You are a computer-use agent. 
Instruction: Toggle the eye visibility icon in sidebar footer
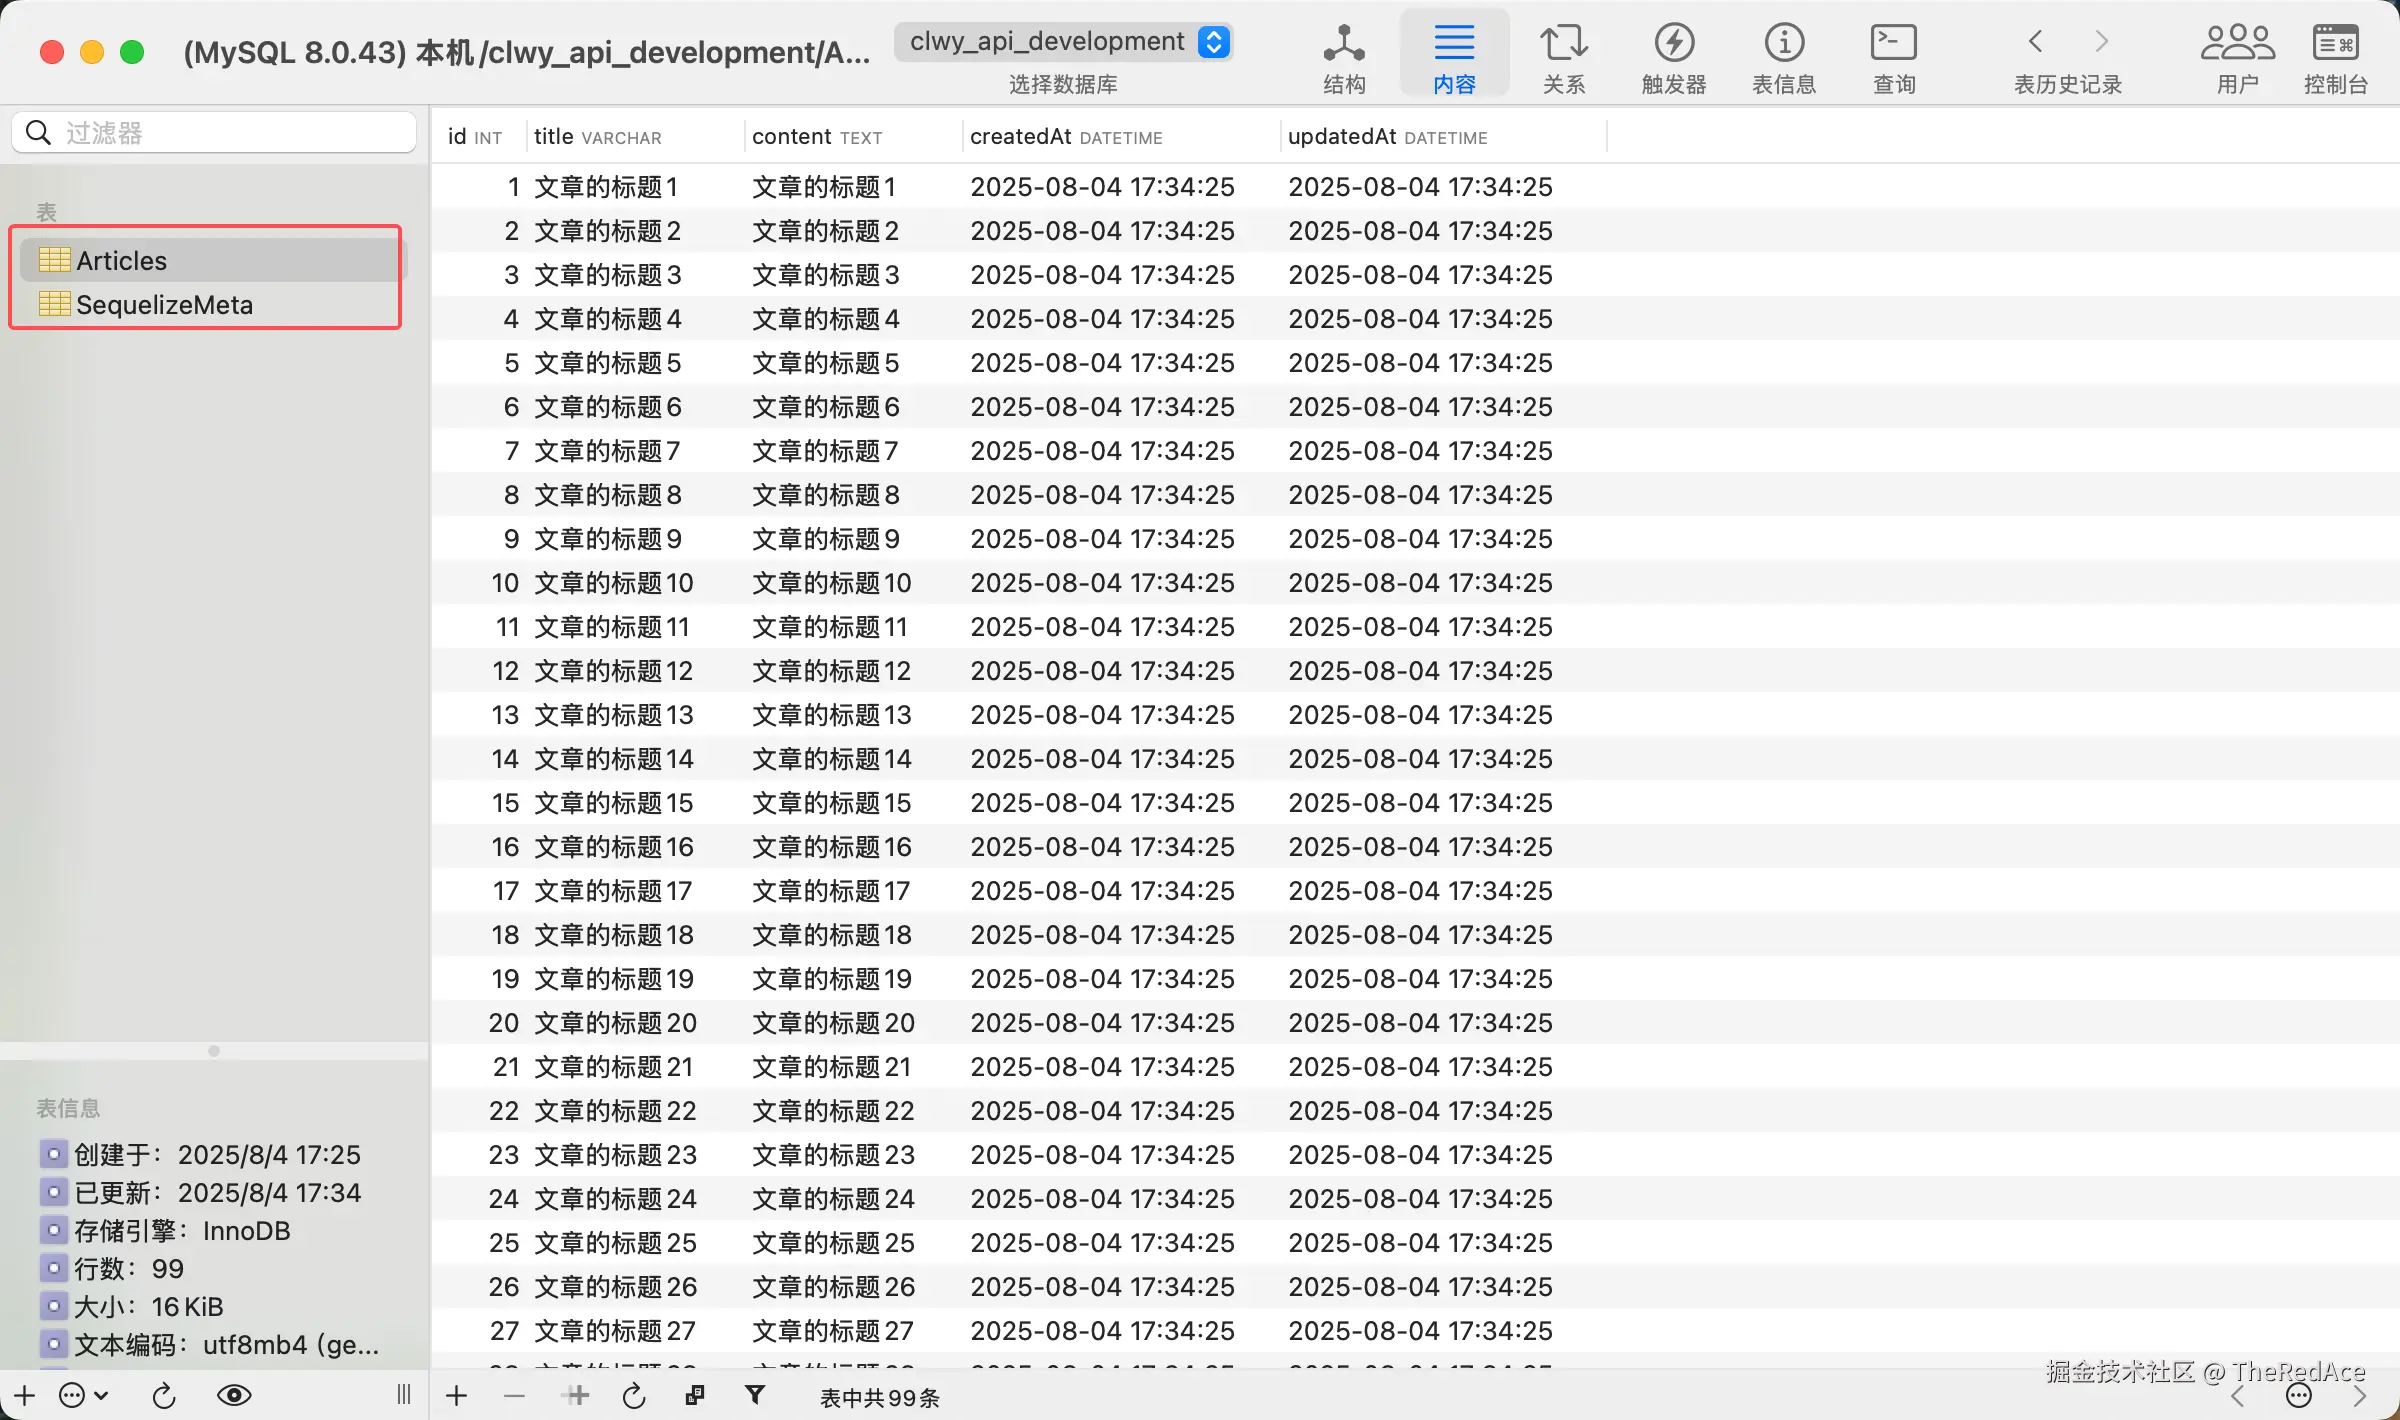pos(234,1395)
